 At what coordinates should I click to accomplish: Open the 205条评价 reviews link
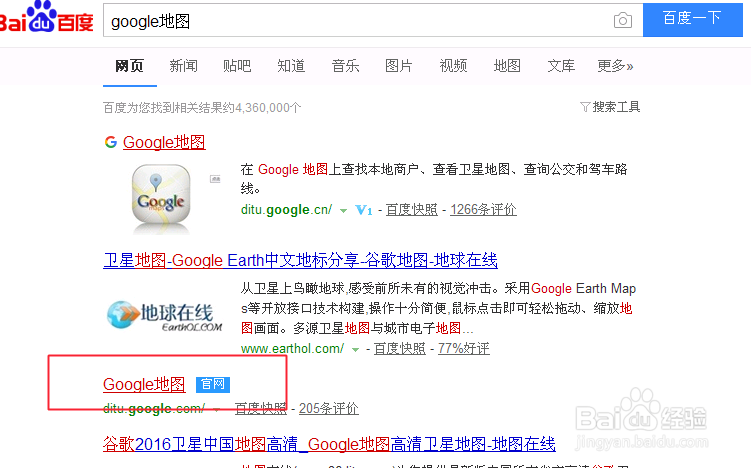329,409
